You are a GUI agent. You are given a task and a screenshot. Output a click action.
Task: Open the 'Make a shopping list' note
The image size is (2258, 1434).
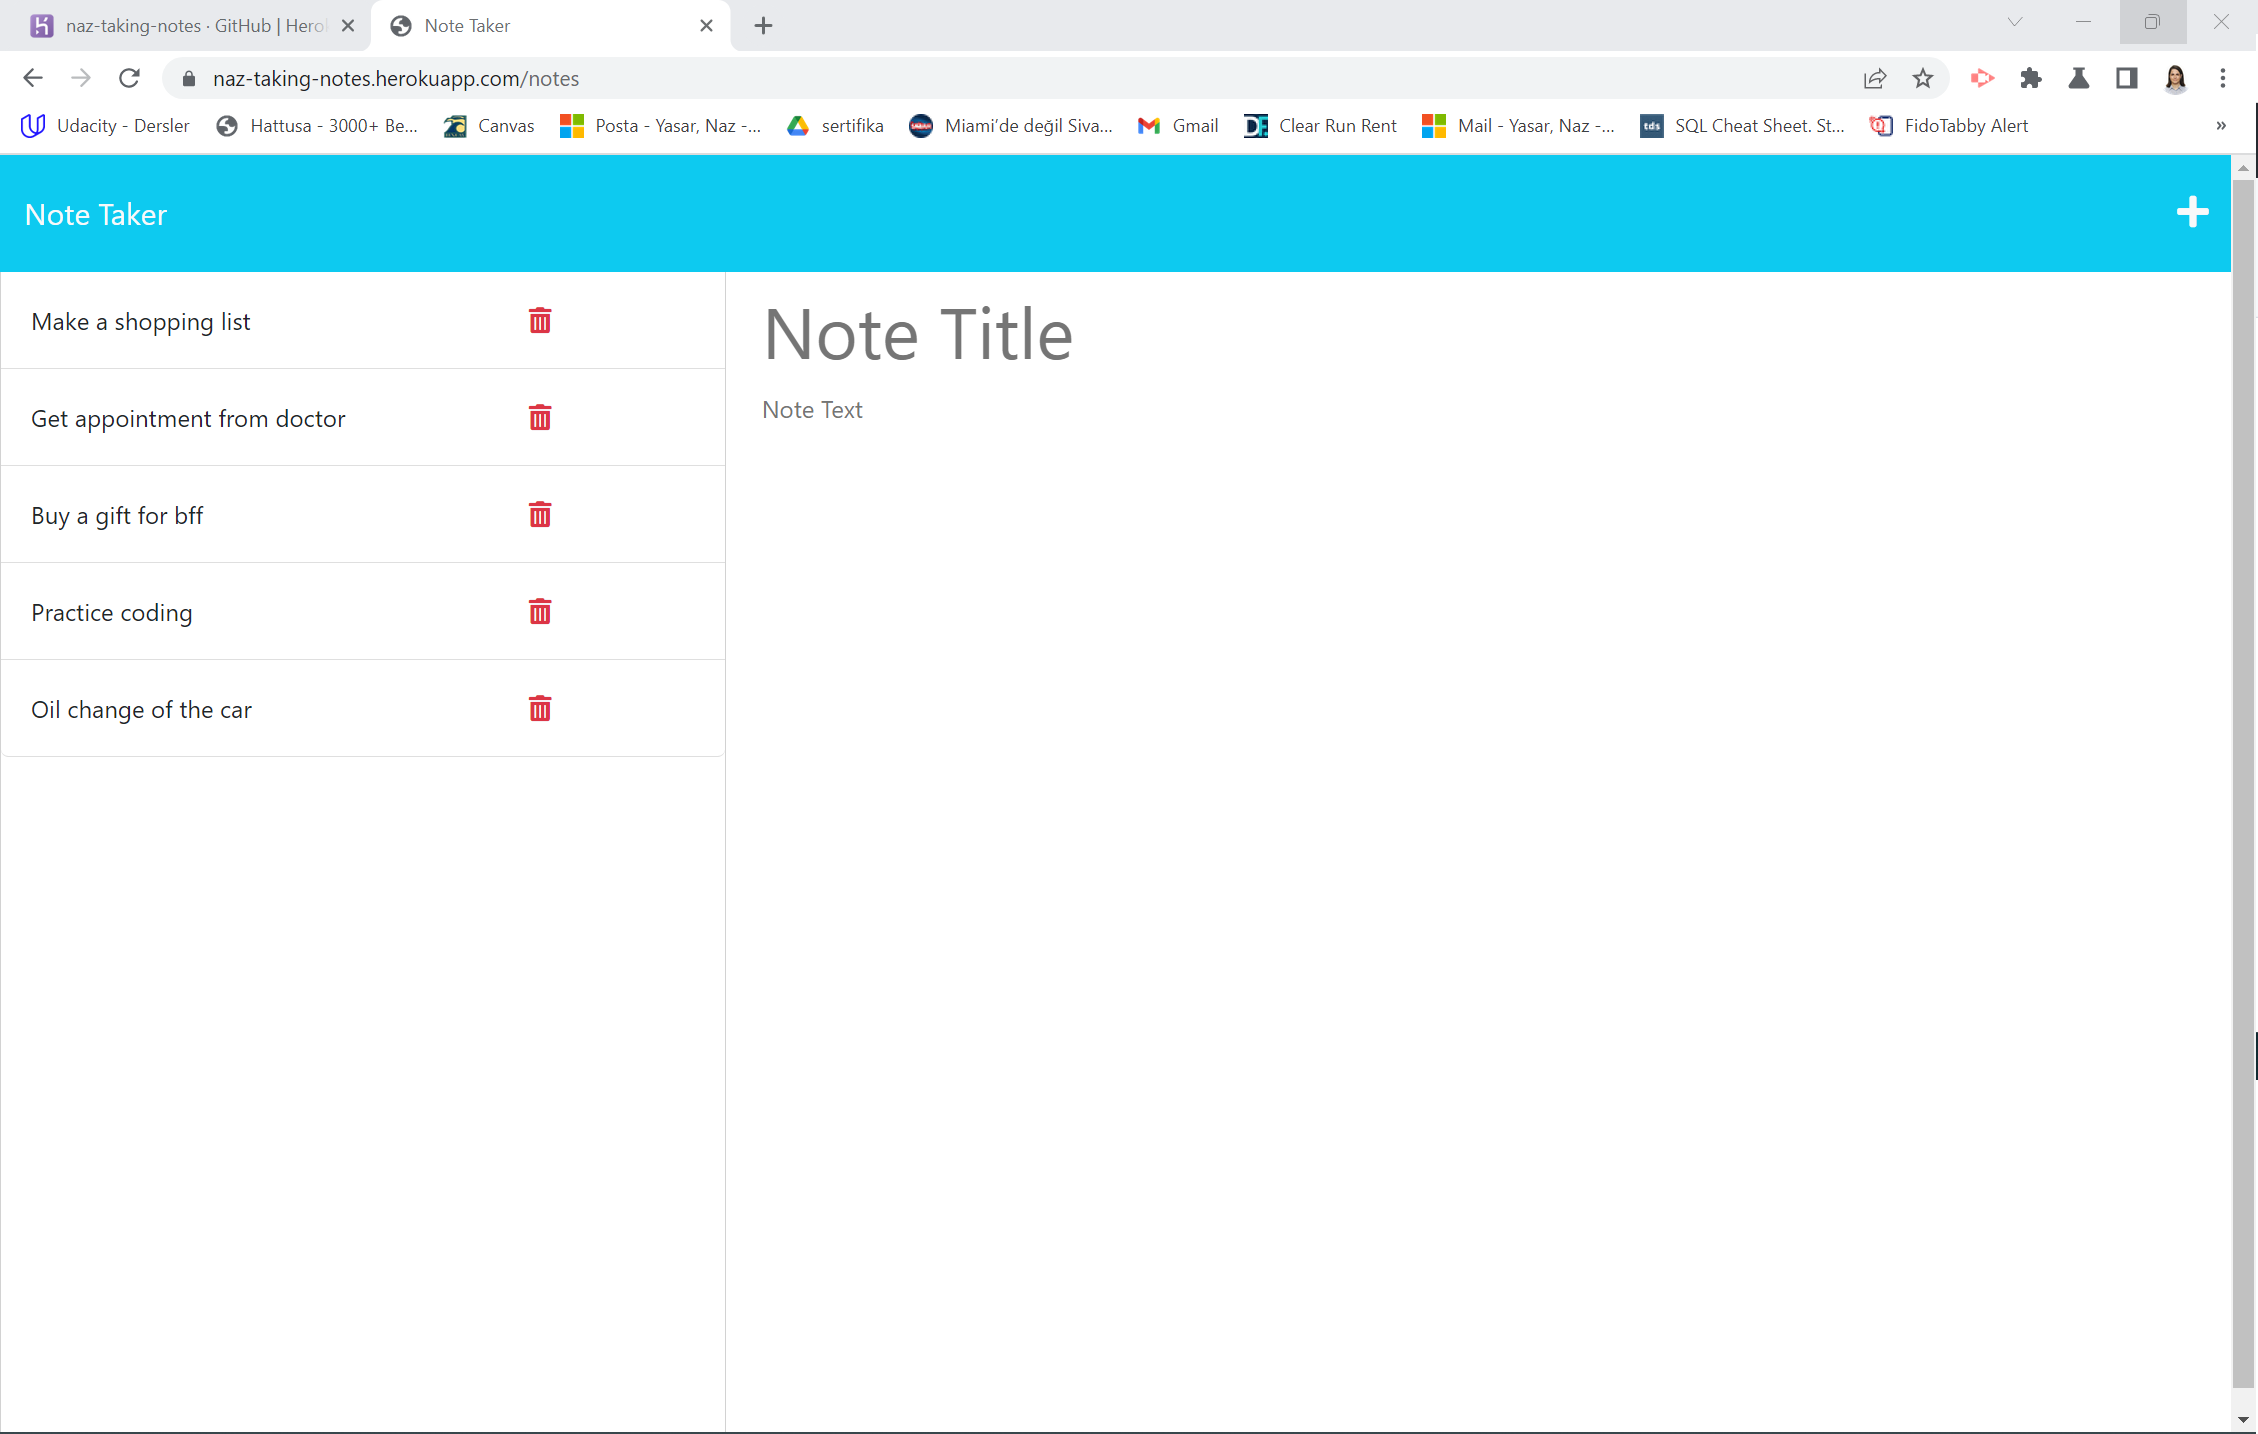pyautogui.click(x=140, y=322)
